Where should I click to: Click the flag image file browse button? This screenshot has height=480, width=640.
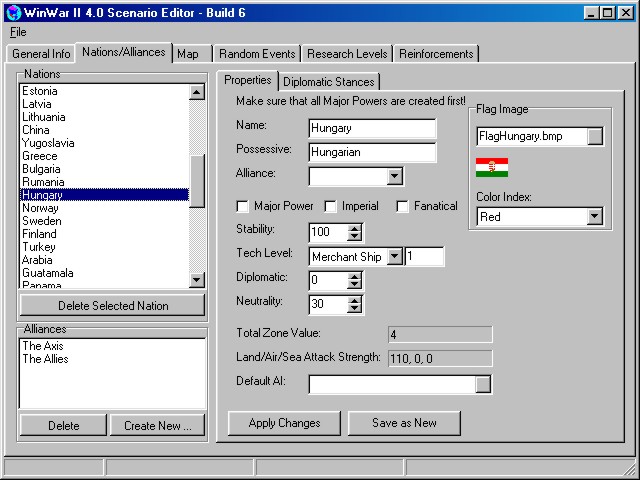[x=595, y=136]
